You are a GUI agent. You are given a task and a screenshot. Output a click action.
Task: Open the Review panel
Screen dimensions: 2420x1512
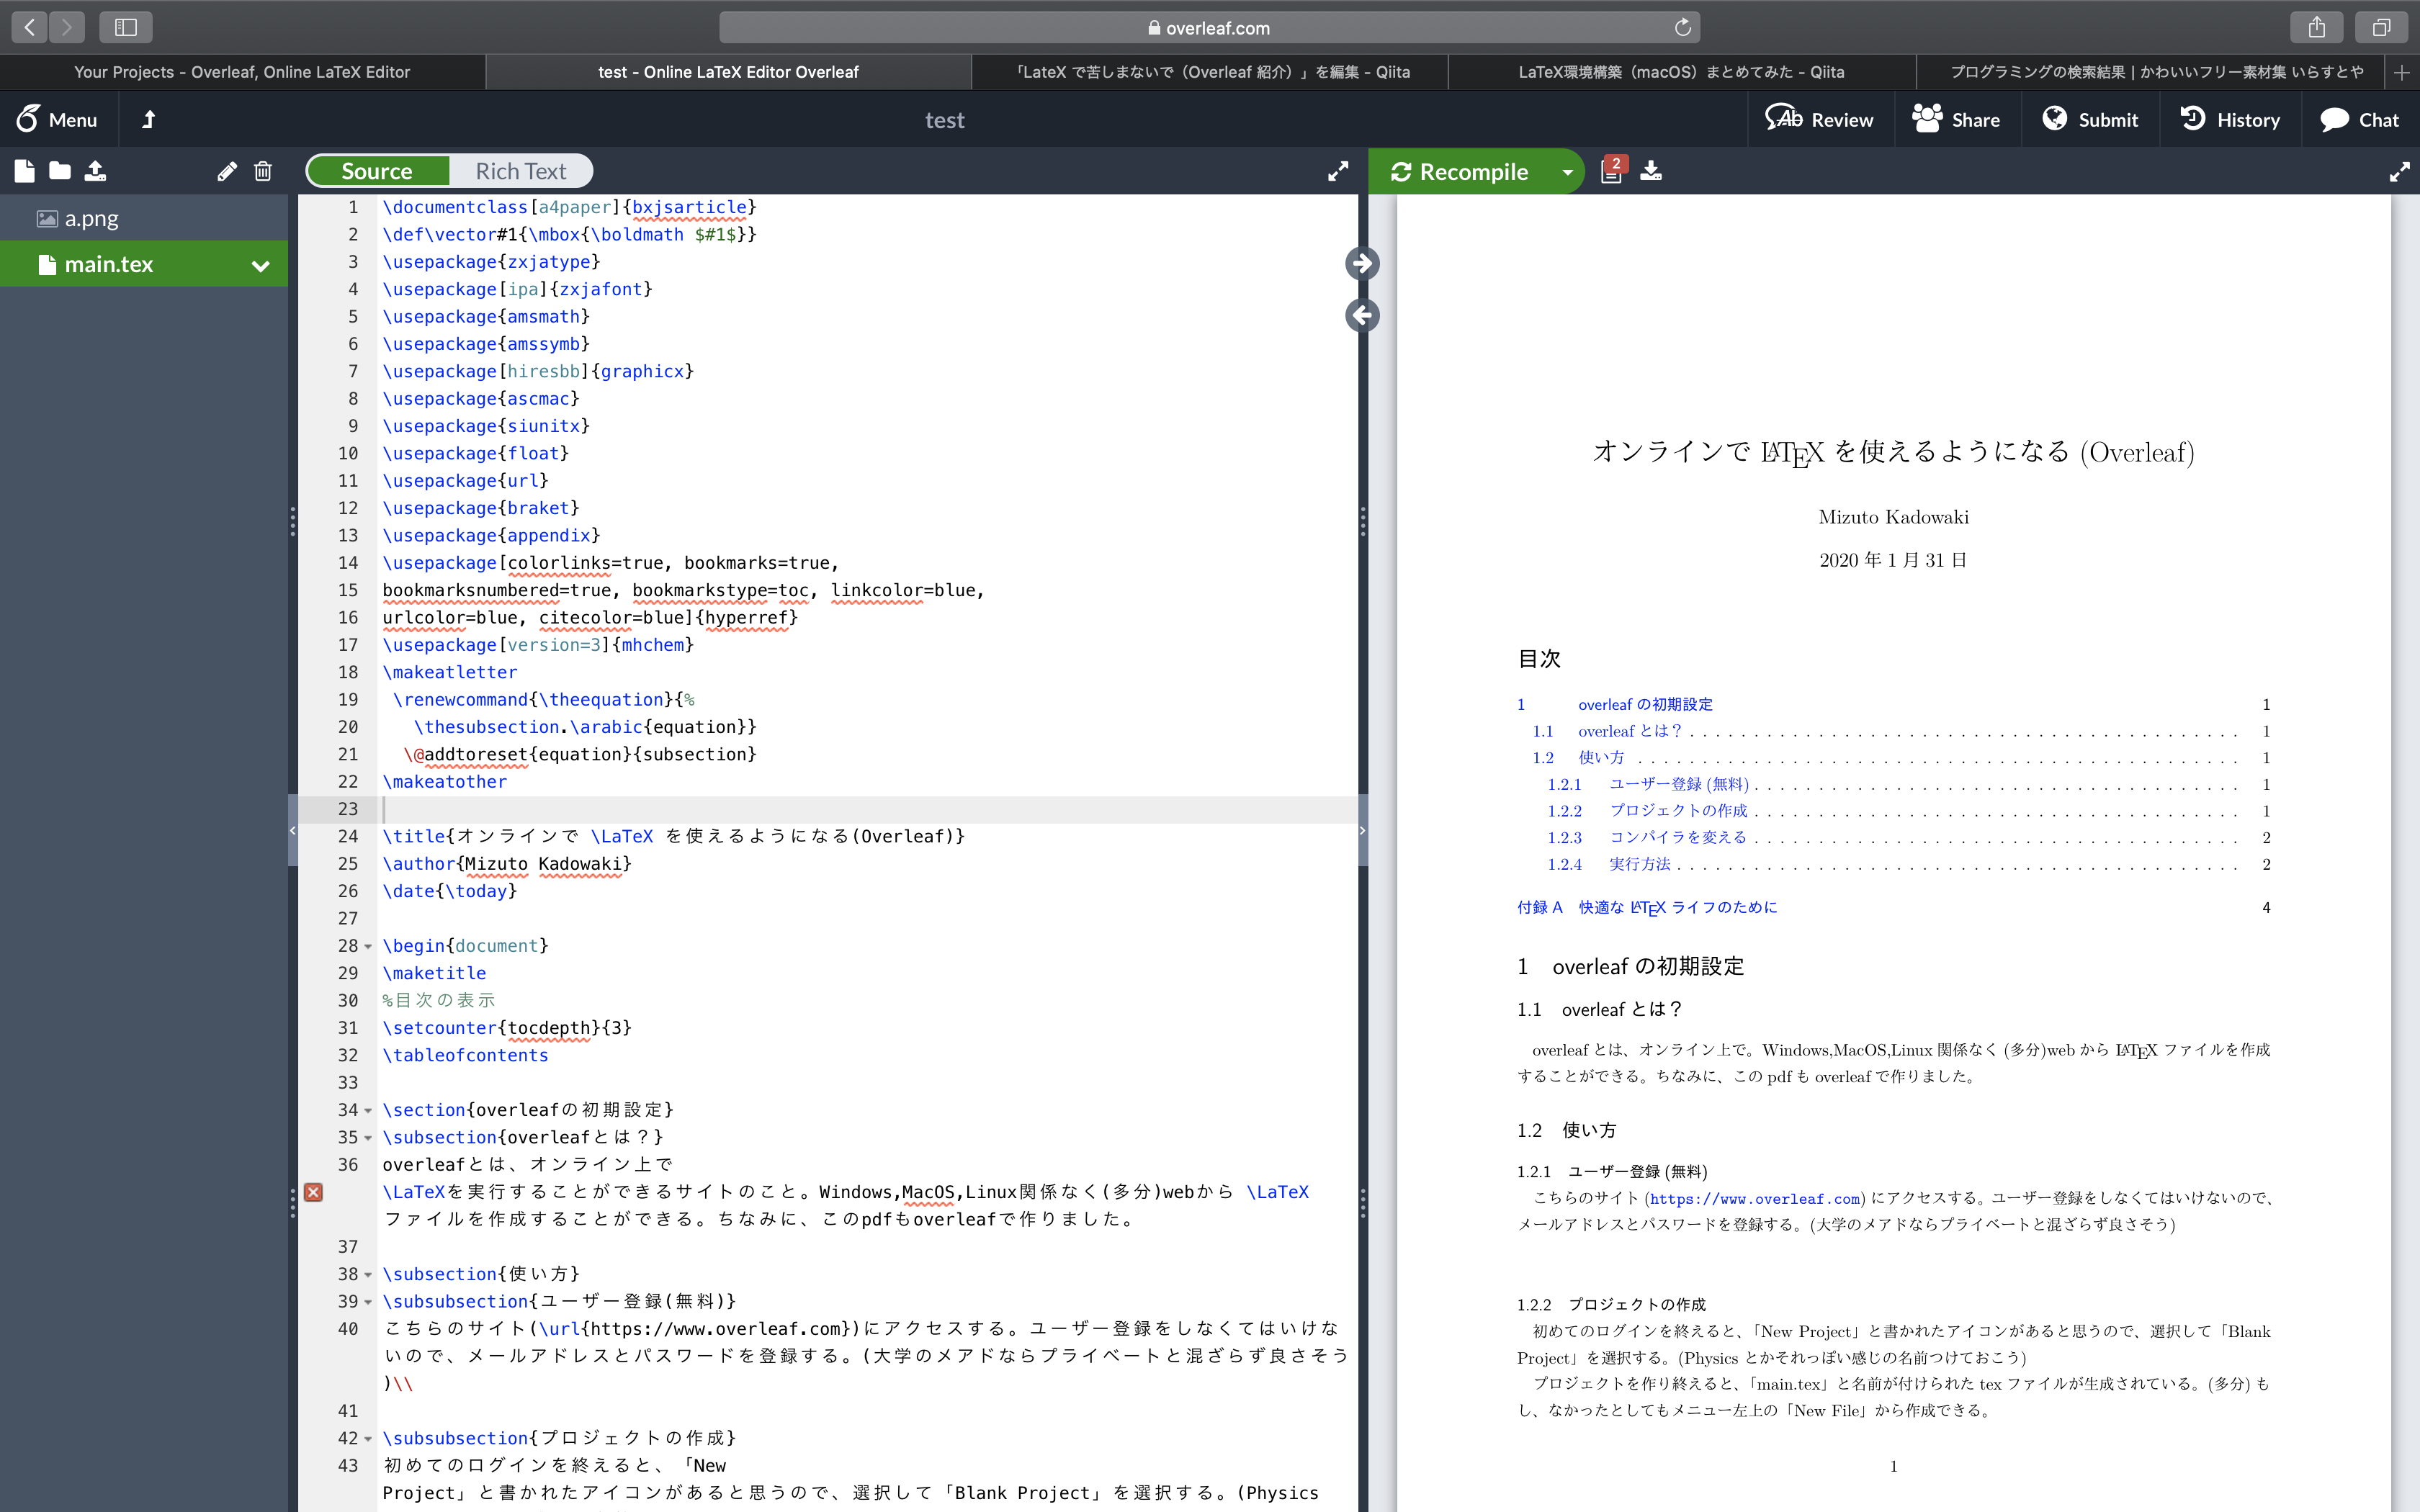click(x=1819, y=120)
